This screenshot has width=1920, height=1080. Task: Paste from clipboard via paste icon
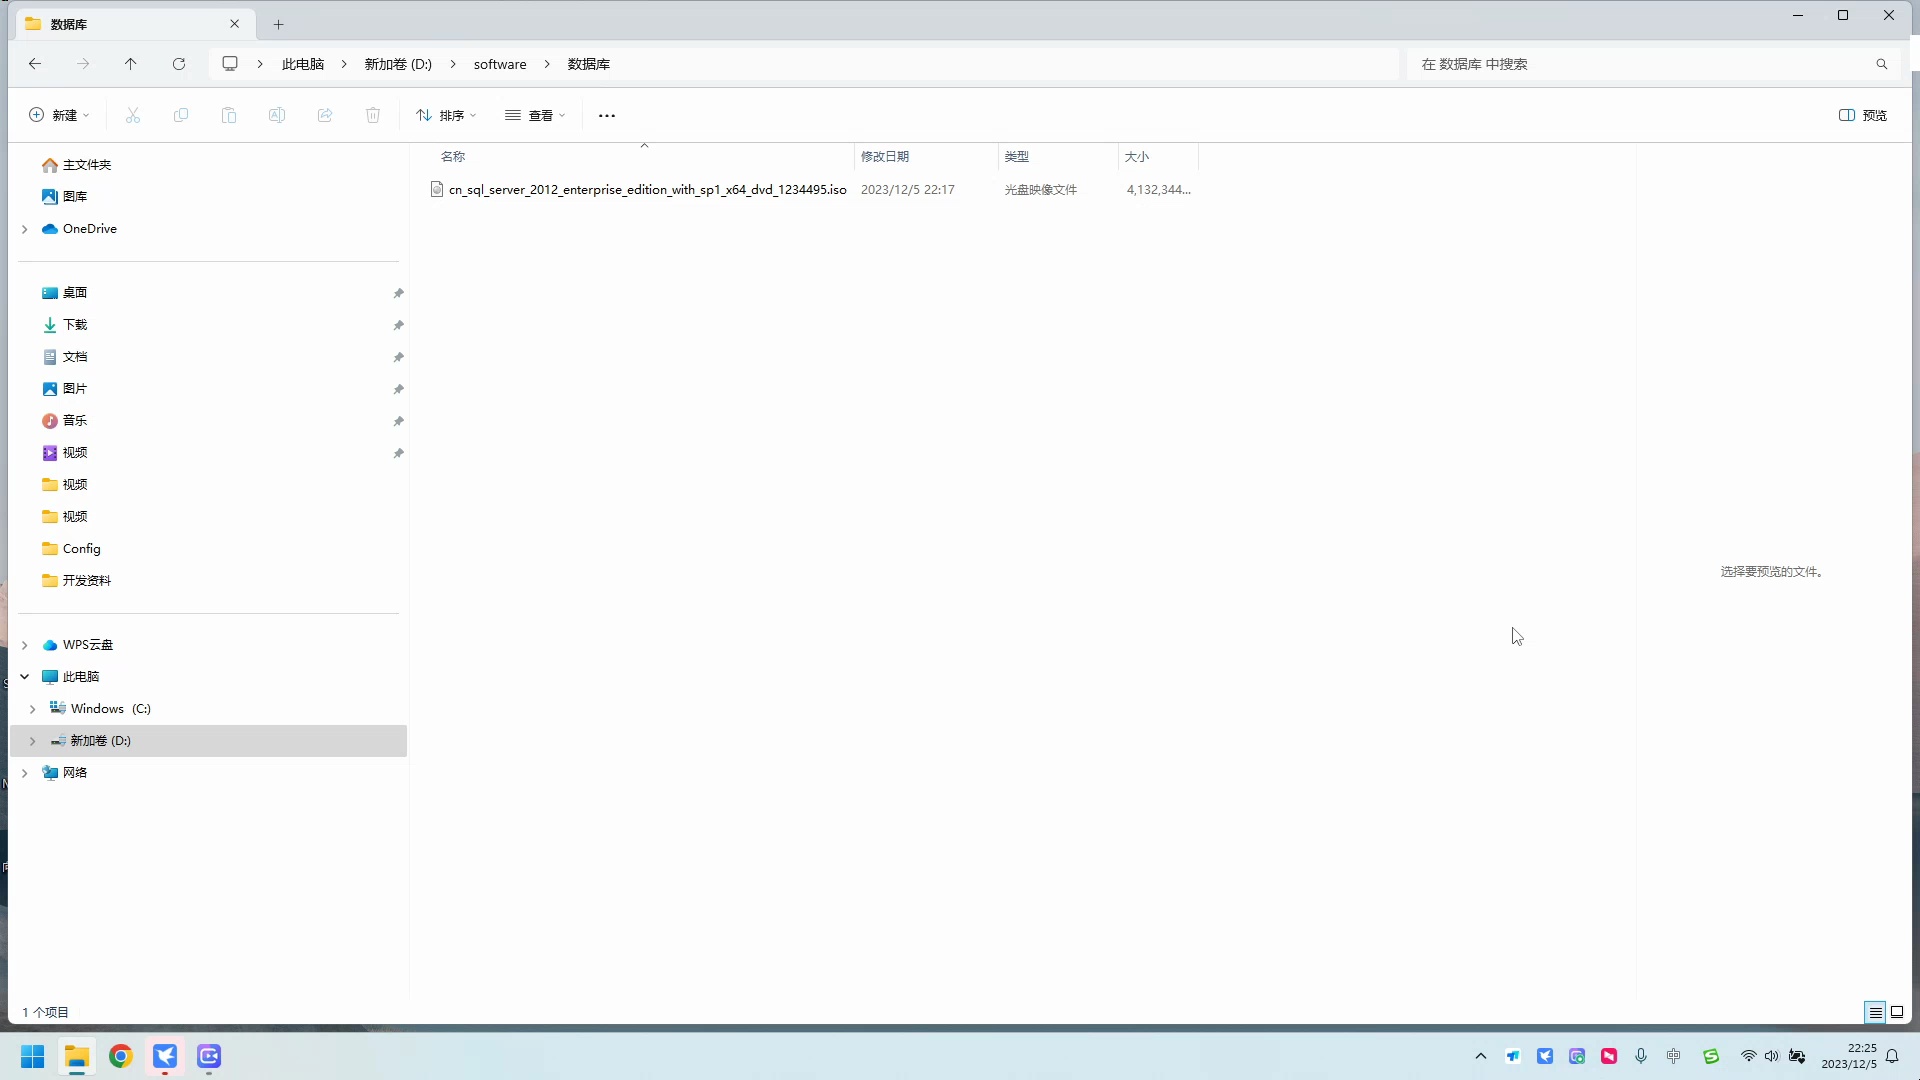tap(229, 115)
